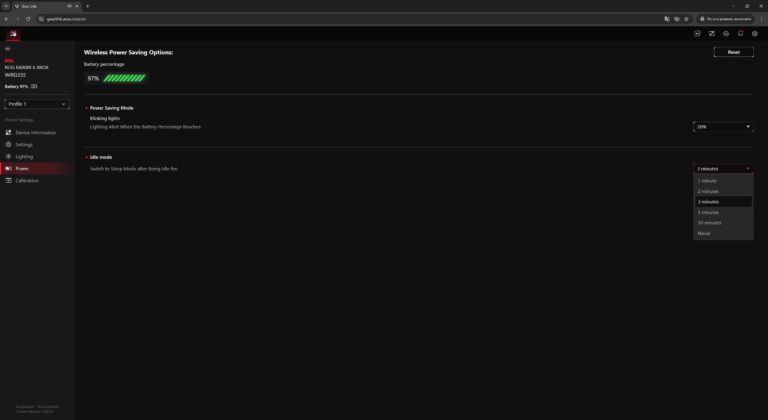The image size is (768, 420).
Task: Open the Device Information sidebar icon
Action: (8, 133)
